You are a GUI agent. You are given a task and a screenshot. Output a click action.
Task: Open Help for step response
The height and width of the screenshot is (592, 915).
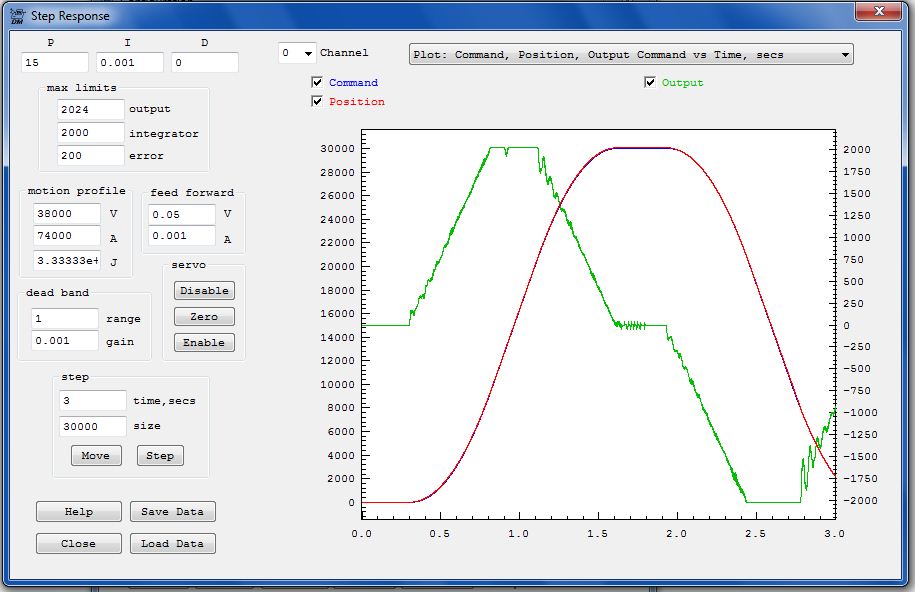[79, 511]
